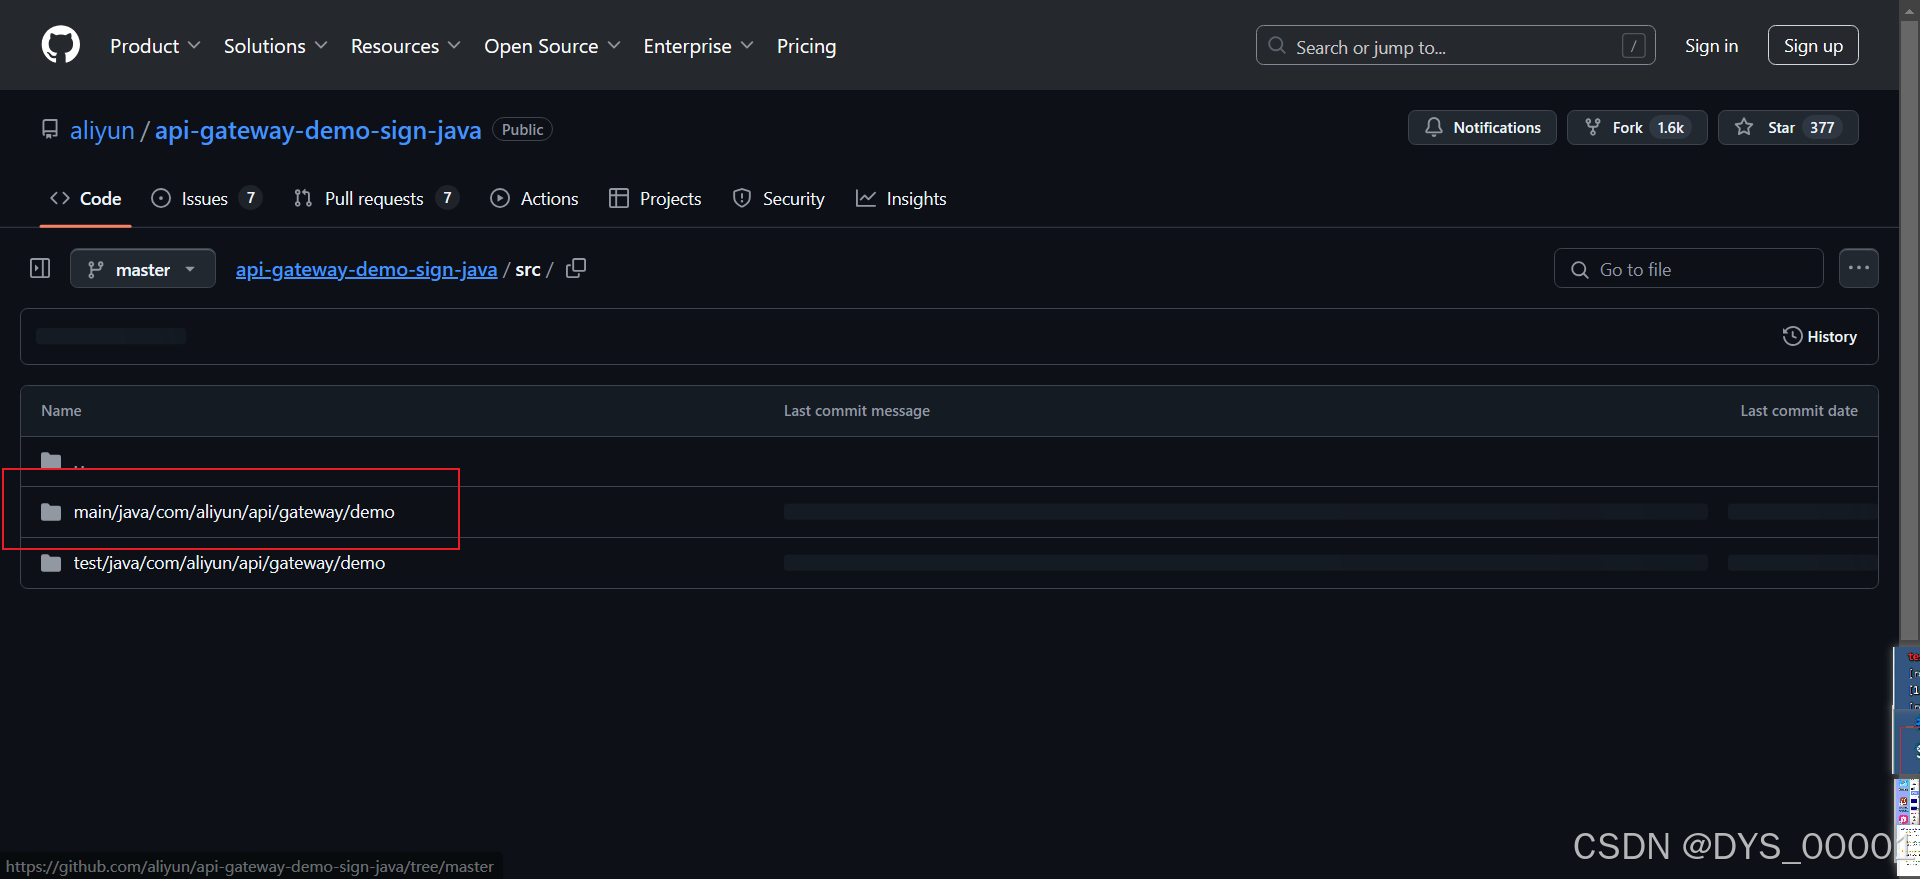Click the repository icon beside aliyun
This screenshot has height=879, width=1920.
49,129
